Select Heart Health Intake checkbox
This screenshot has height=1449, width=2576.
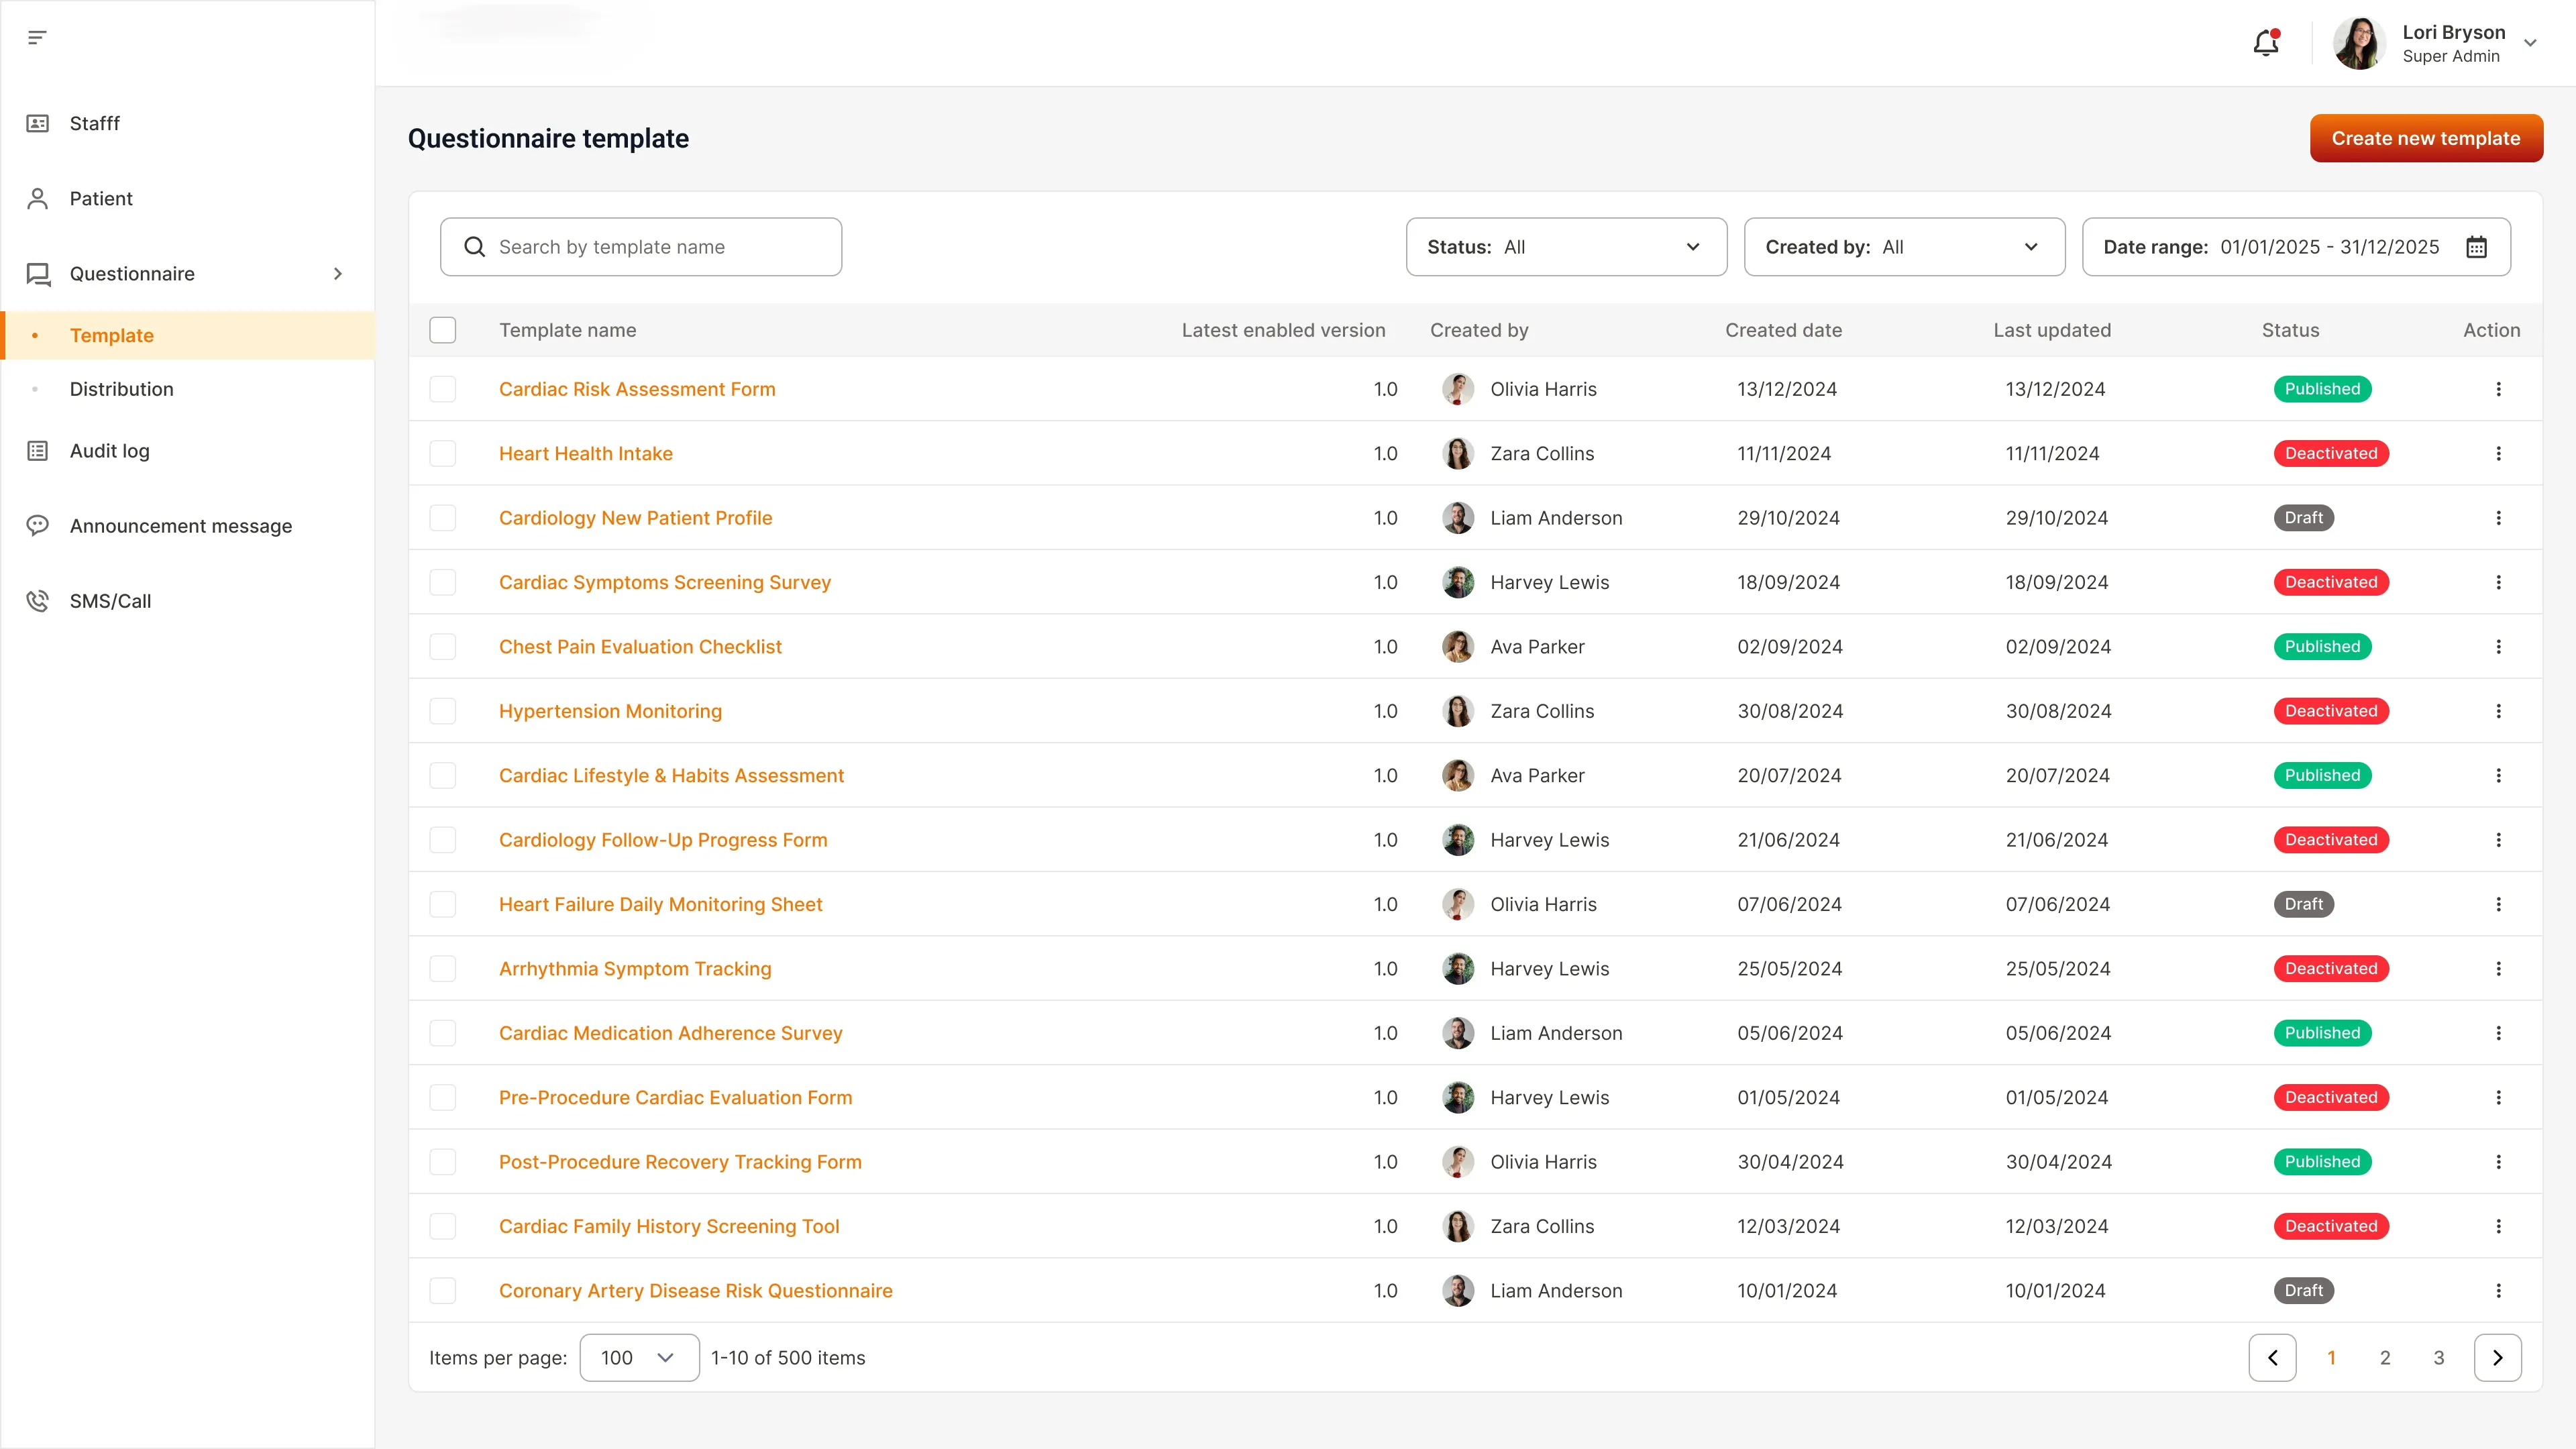[x=443, y=454]
